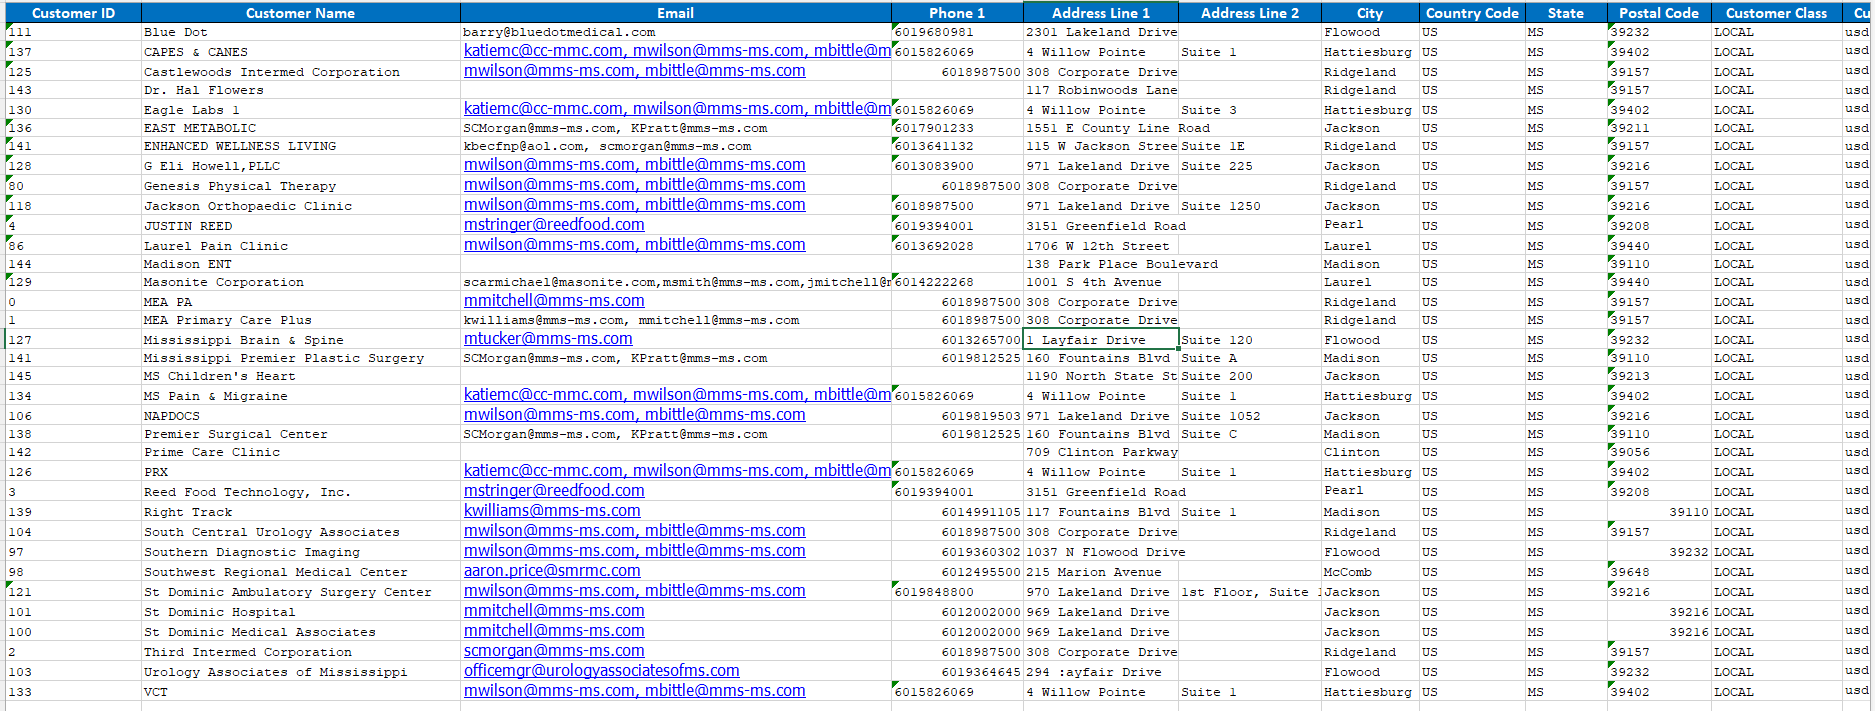Image resolution: width=1875 pixels, height=711 pixels.
Task: Open the officemgr@urologyassociatesofms.com link
Action: [x=601, y=671]
